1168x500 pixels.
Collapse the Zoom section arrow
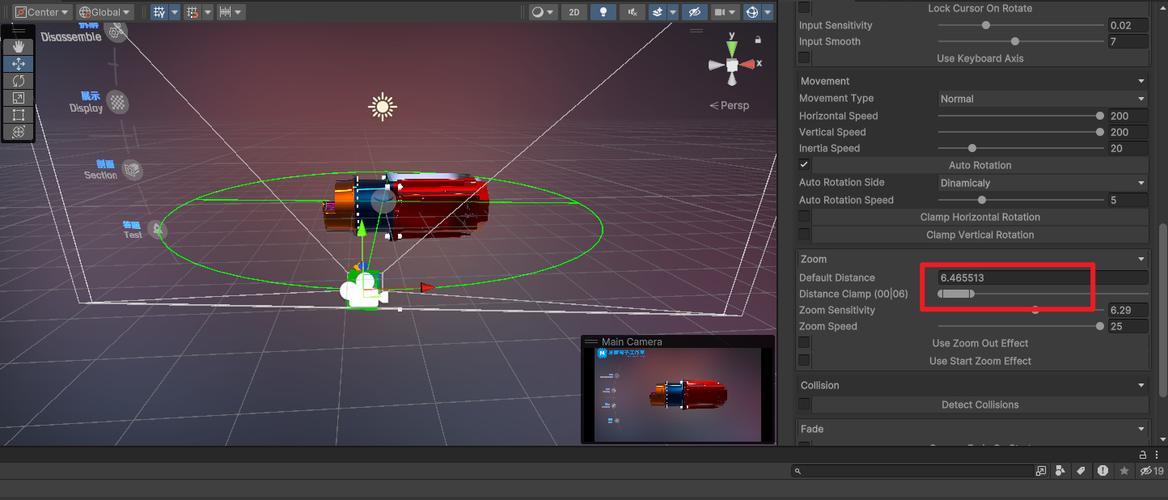pos(1141,259)
